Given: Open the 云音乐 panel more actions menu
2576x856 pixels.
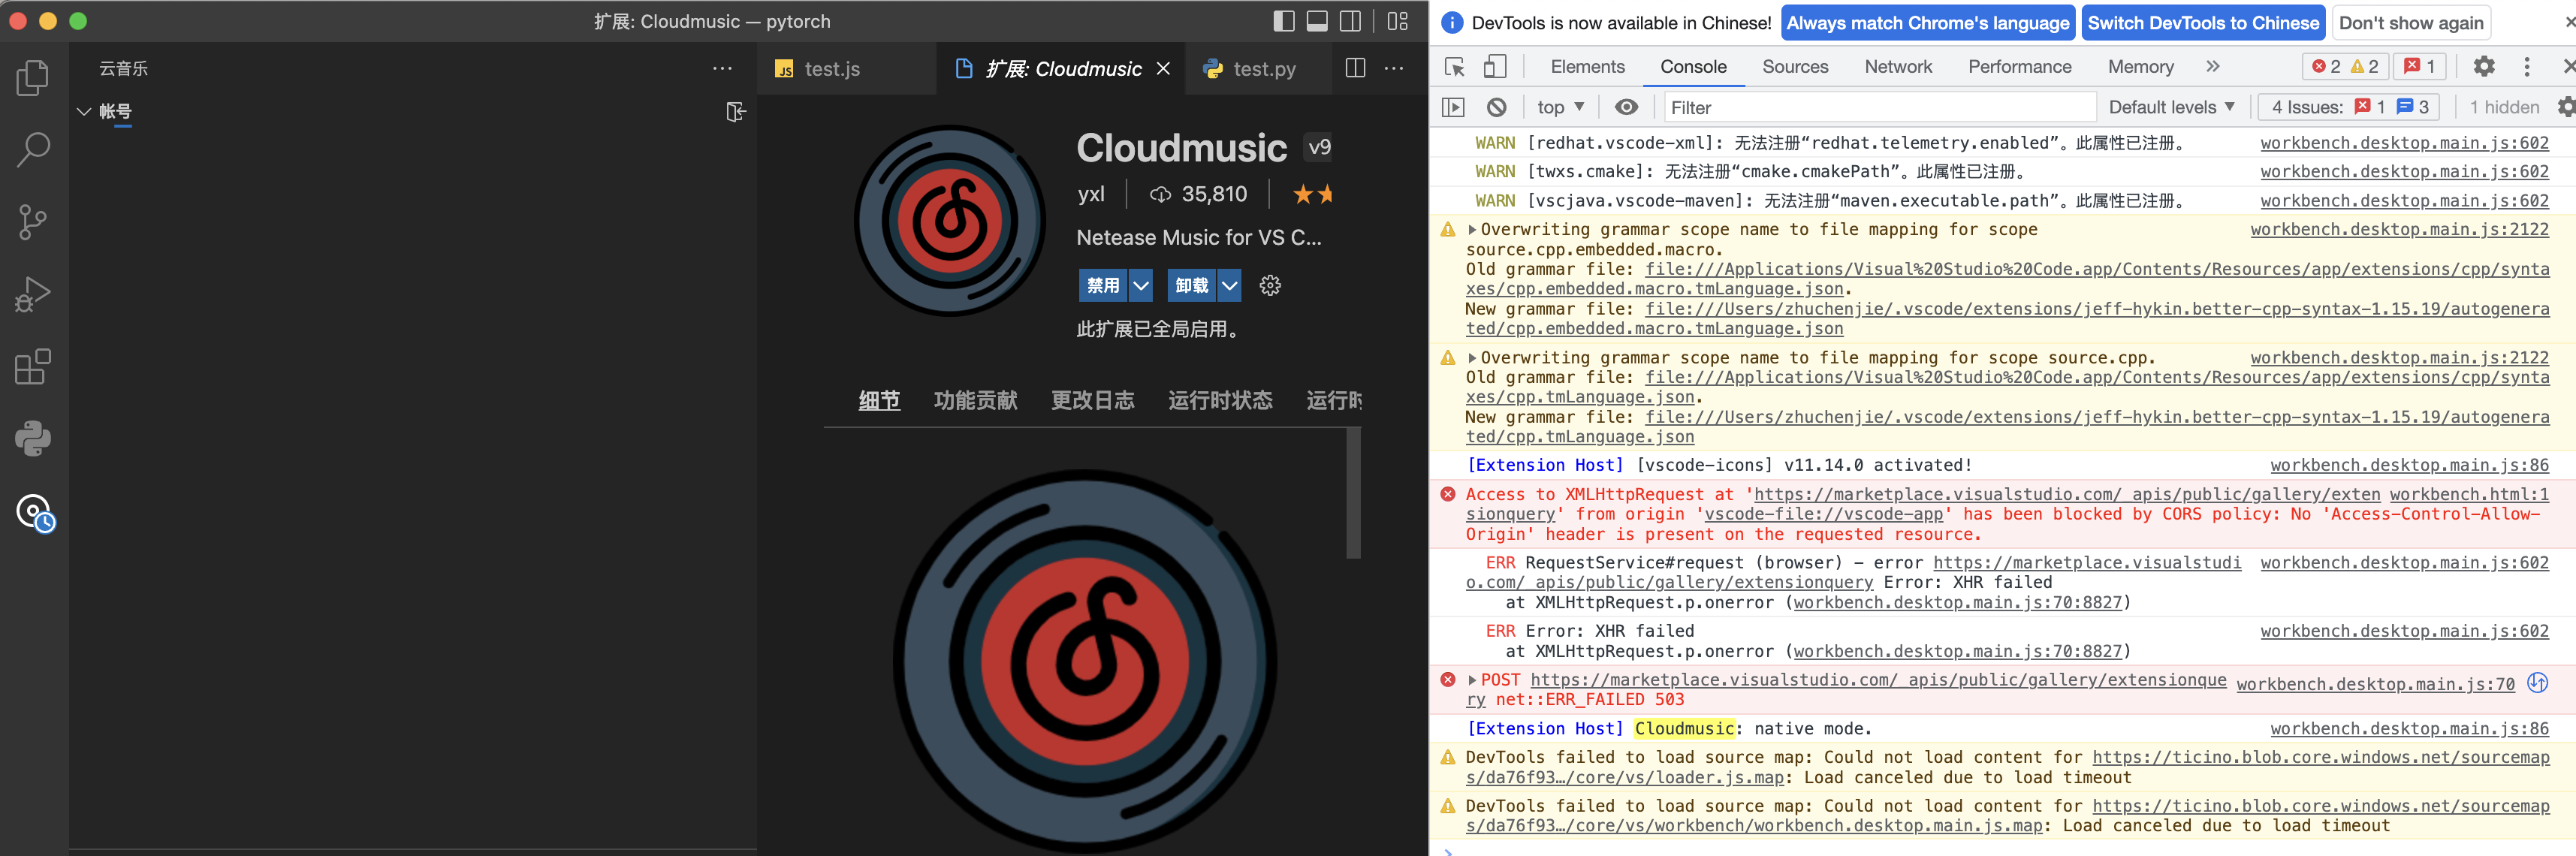Looking at the screenshot, I should coord(722,68).
